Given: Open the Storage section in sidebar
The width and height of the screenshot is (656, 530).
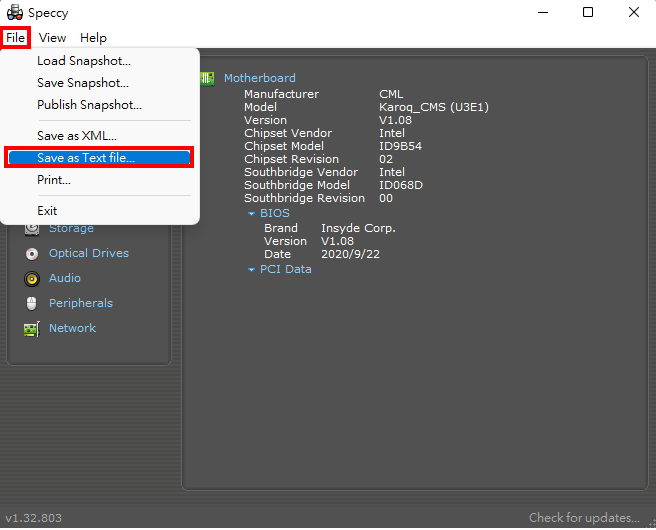Looking at the screenshot, I should click(71, 229).
